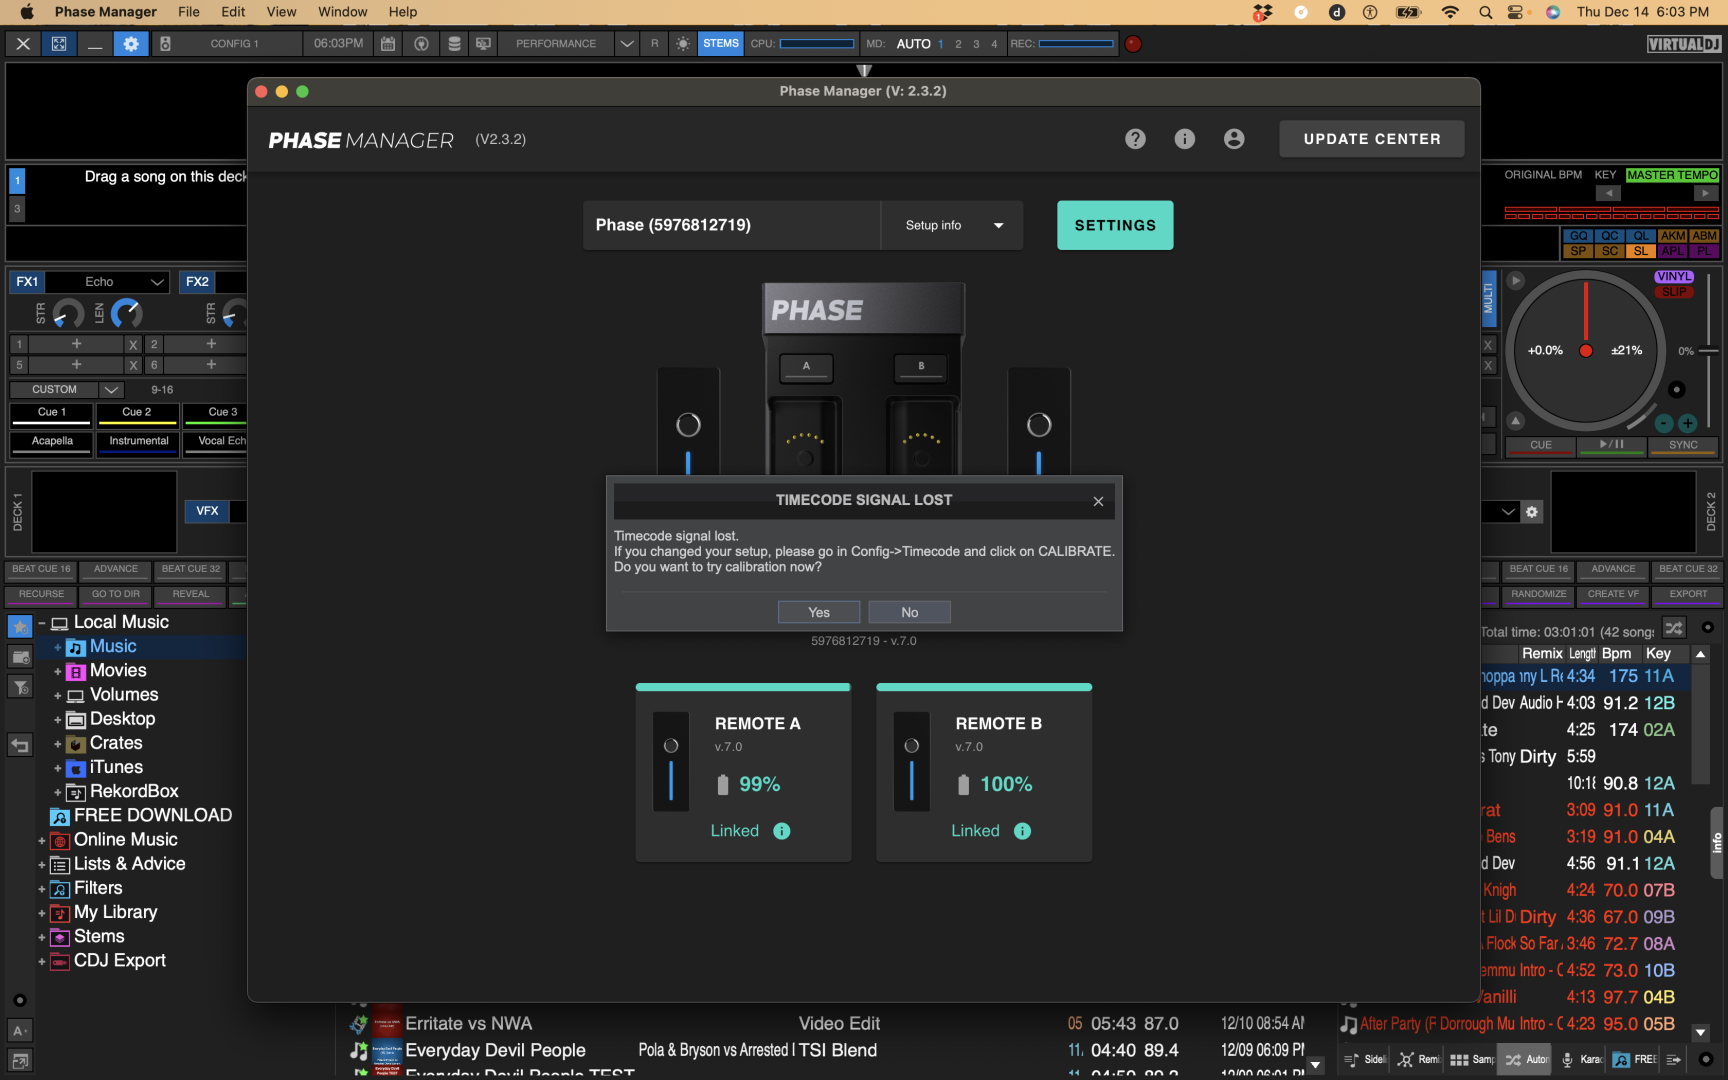
Task: Open the View menu
Action: tap(281, 12)
